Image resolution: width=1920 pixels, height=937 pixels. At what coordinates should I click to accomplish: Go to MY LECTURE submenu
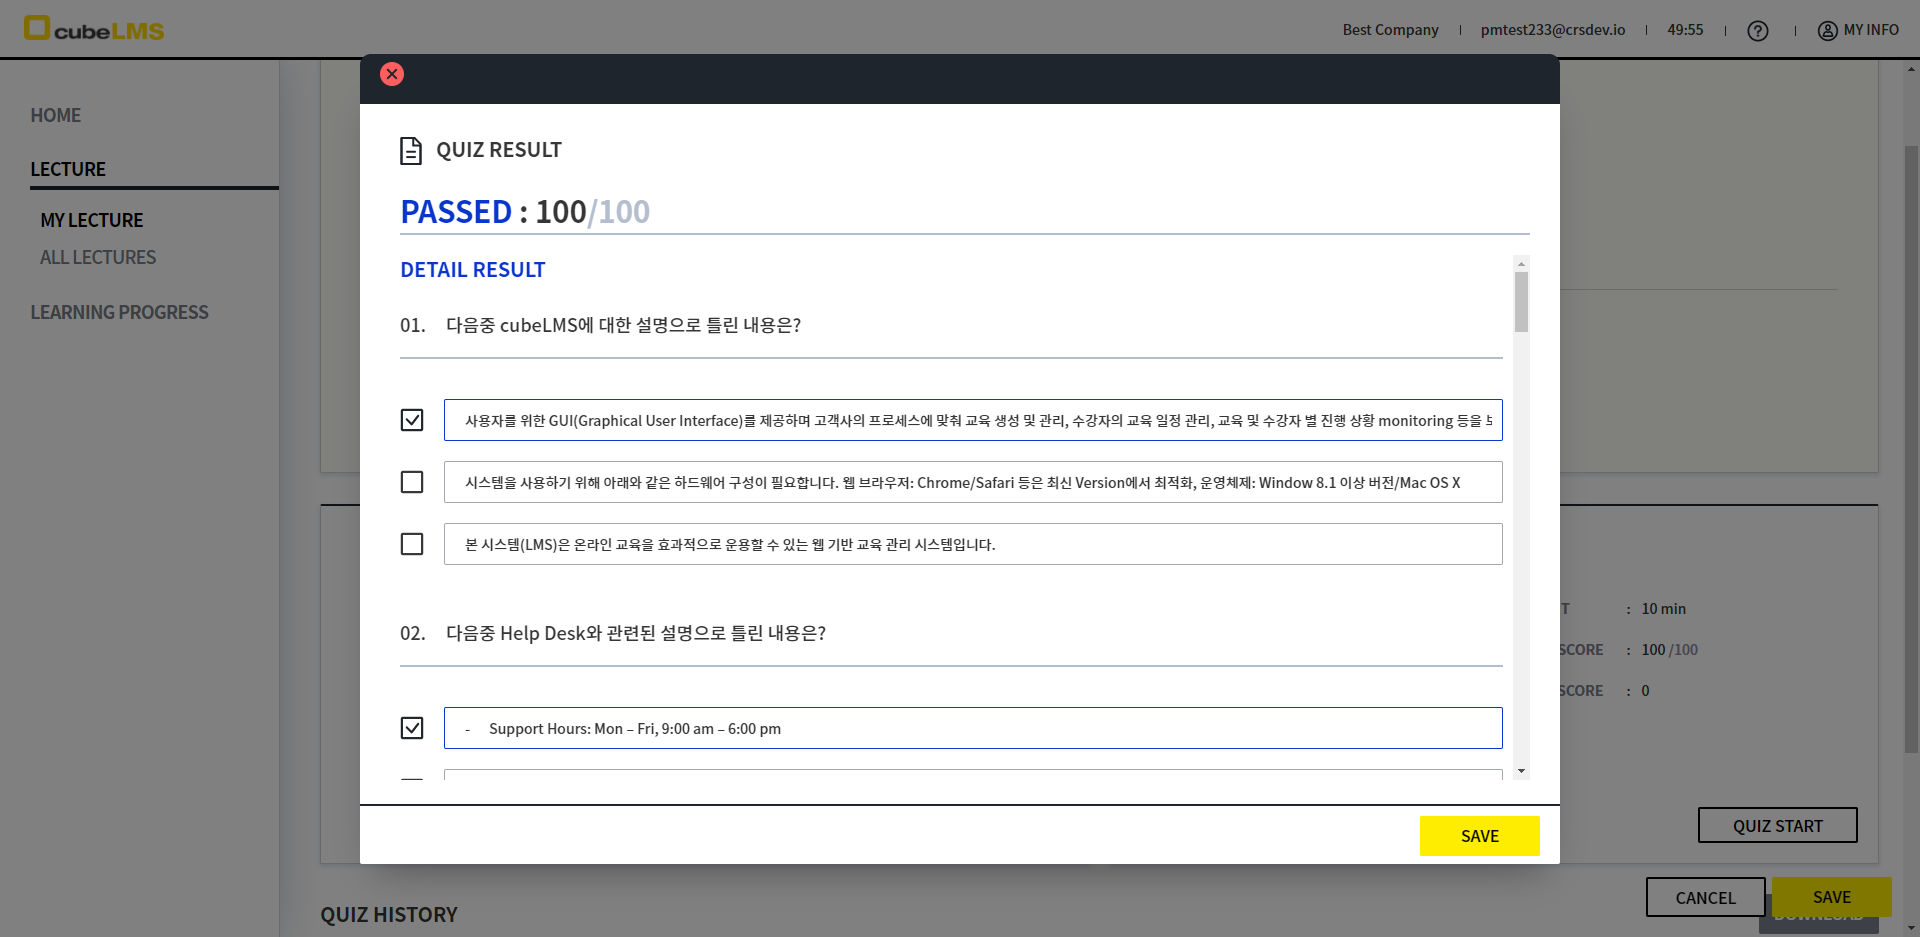point(92,220)
